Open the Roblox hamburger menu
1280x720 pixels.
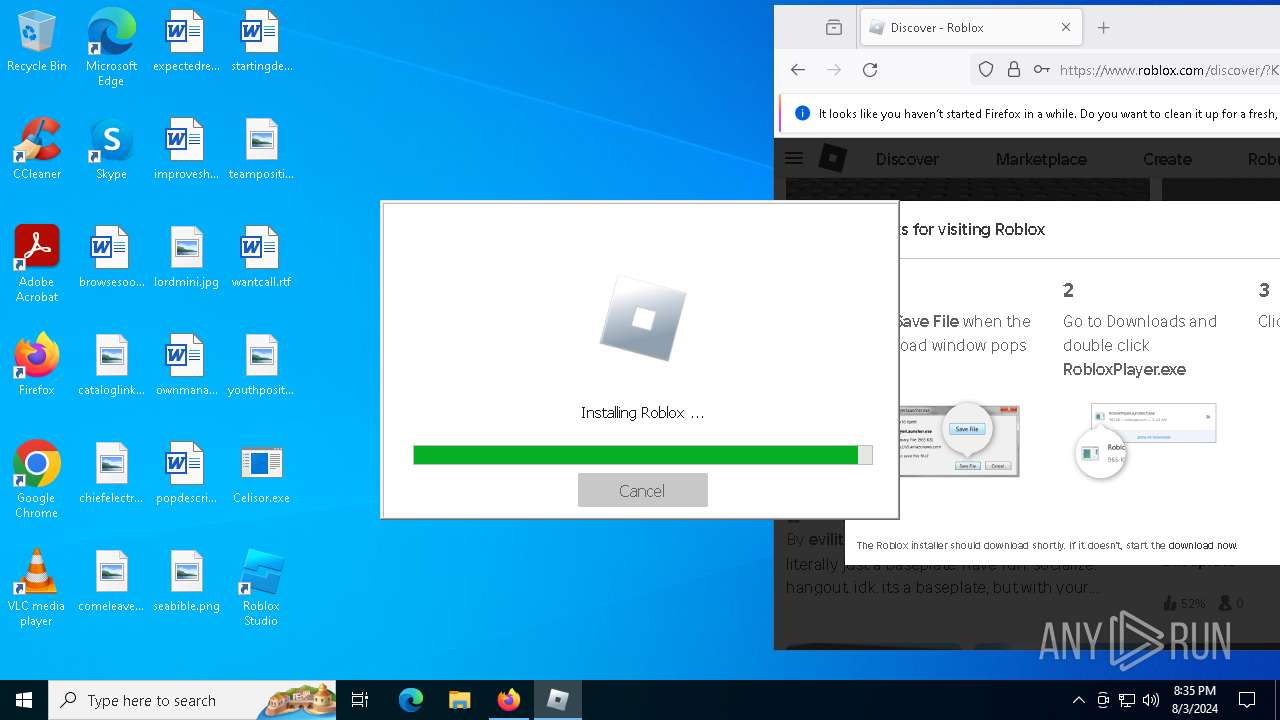coord(794,158)
